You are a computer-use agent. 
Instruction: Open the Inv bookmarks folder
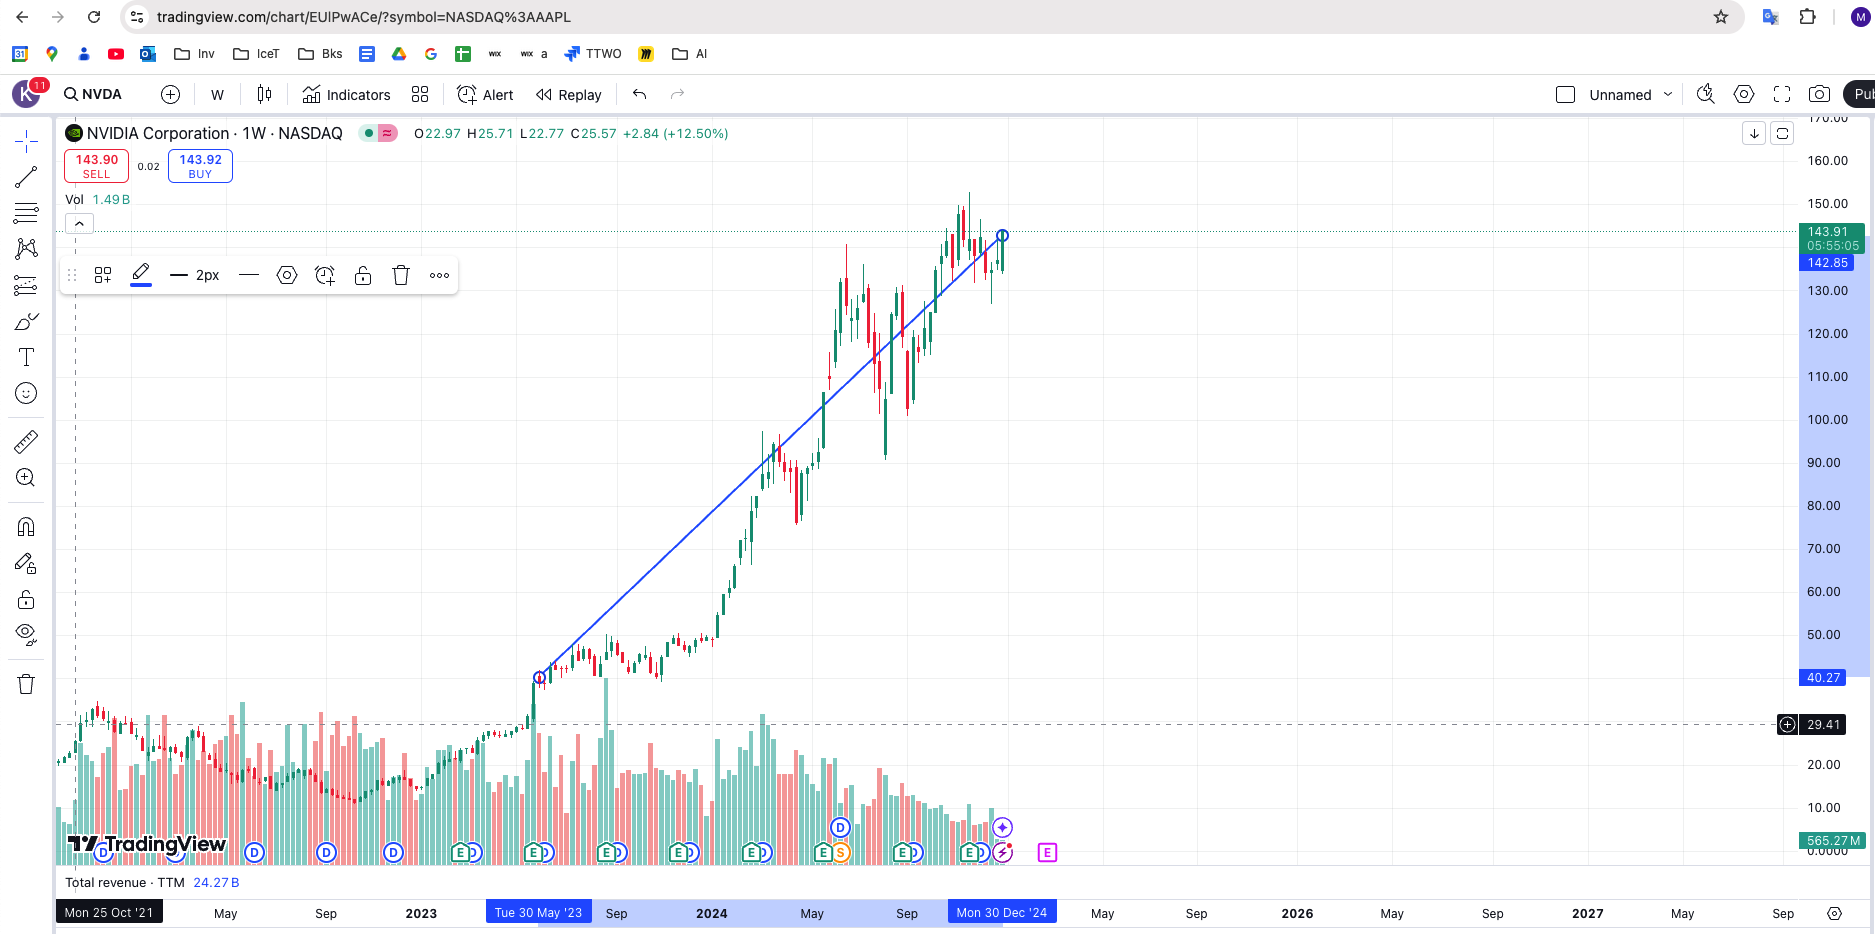[x=194, y=54]
